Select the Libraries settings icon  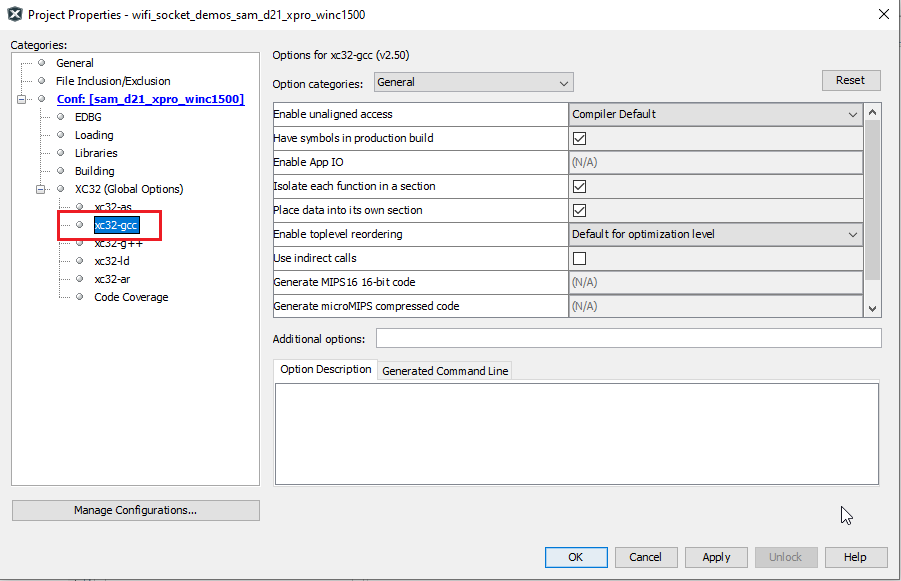click(x=60, y=152)
